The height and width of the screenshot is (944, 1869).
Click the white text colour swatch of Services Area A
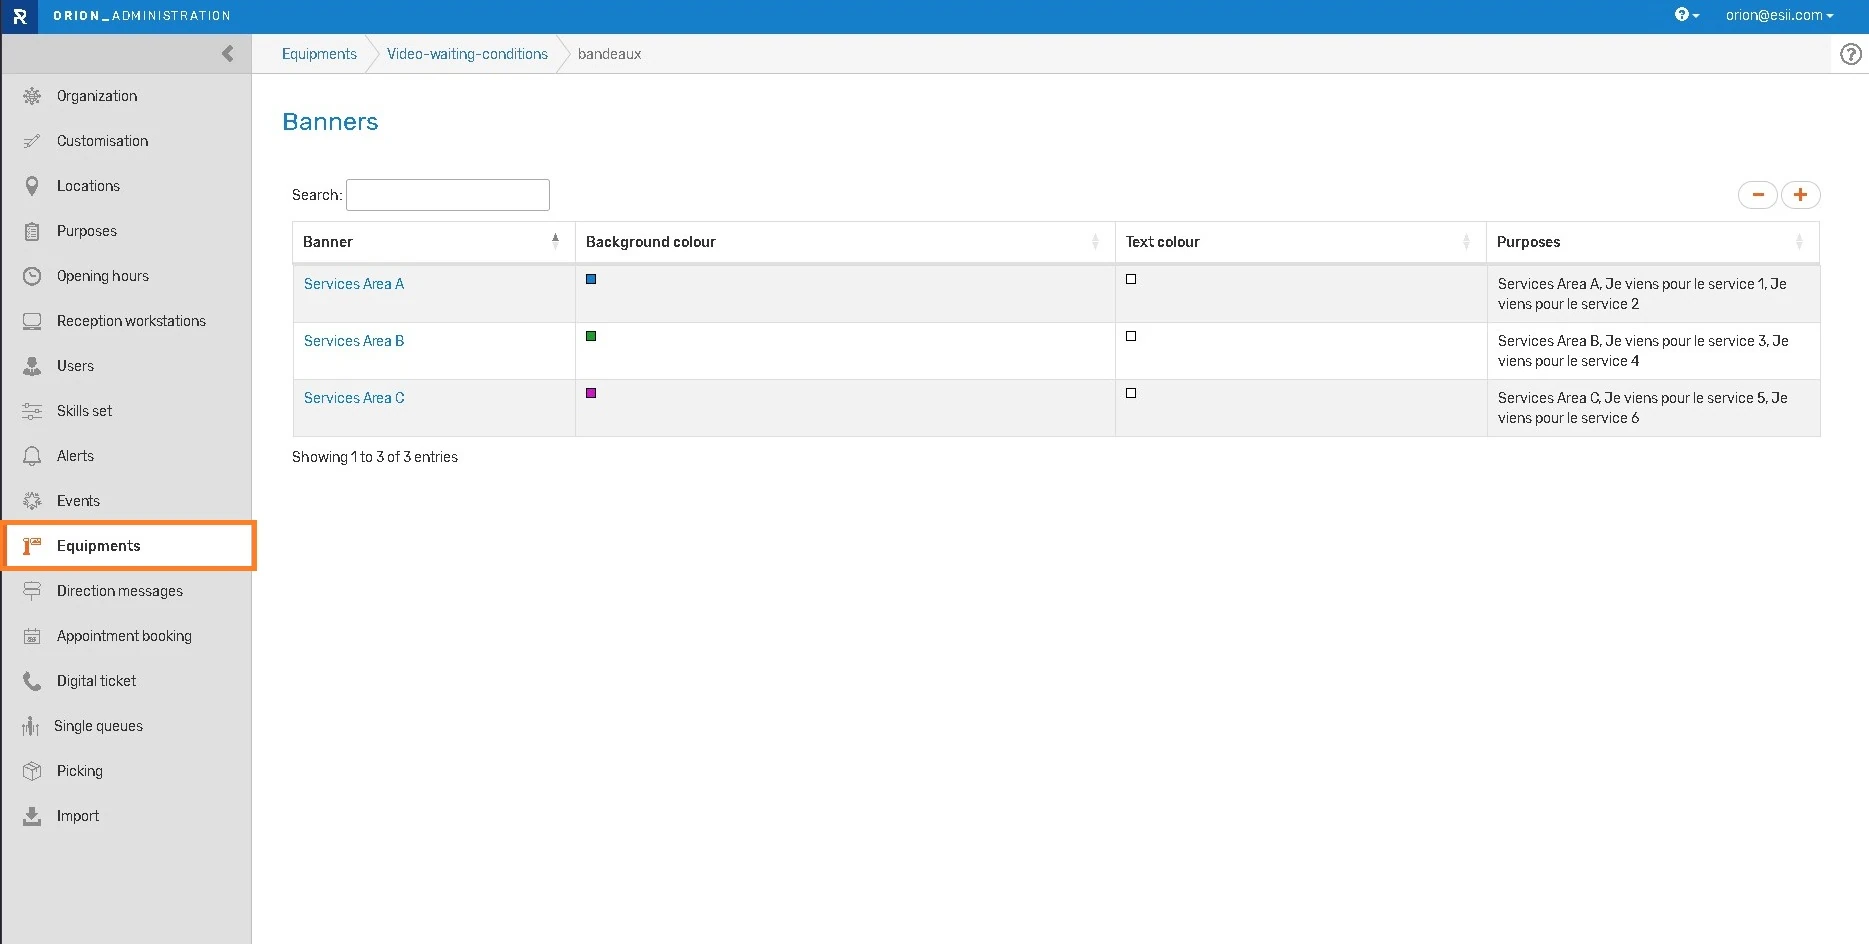tap(1131, 279)
